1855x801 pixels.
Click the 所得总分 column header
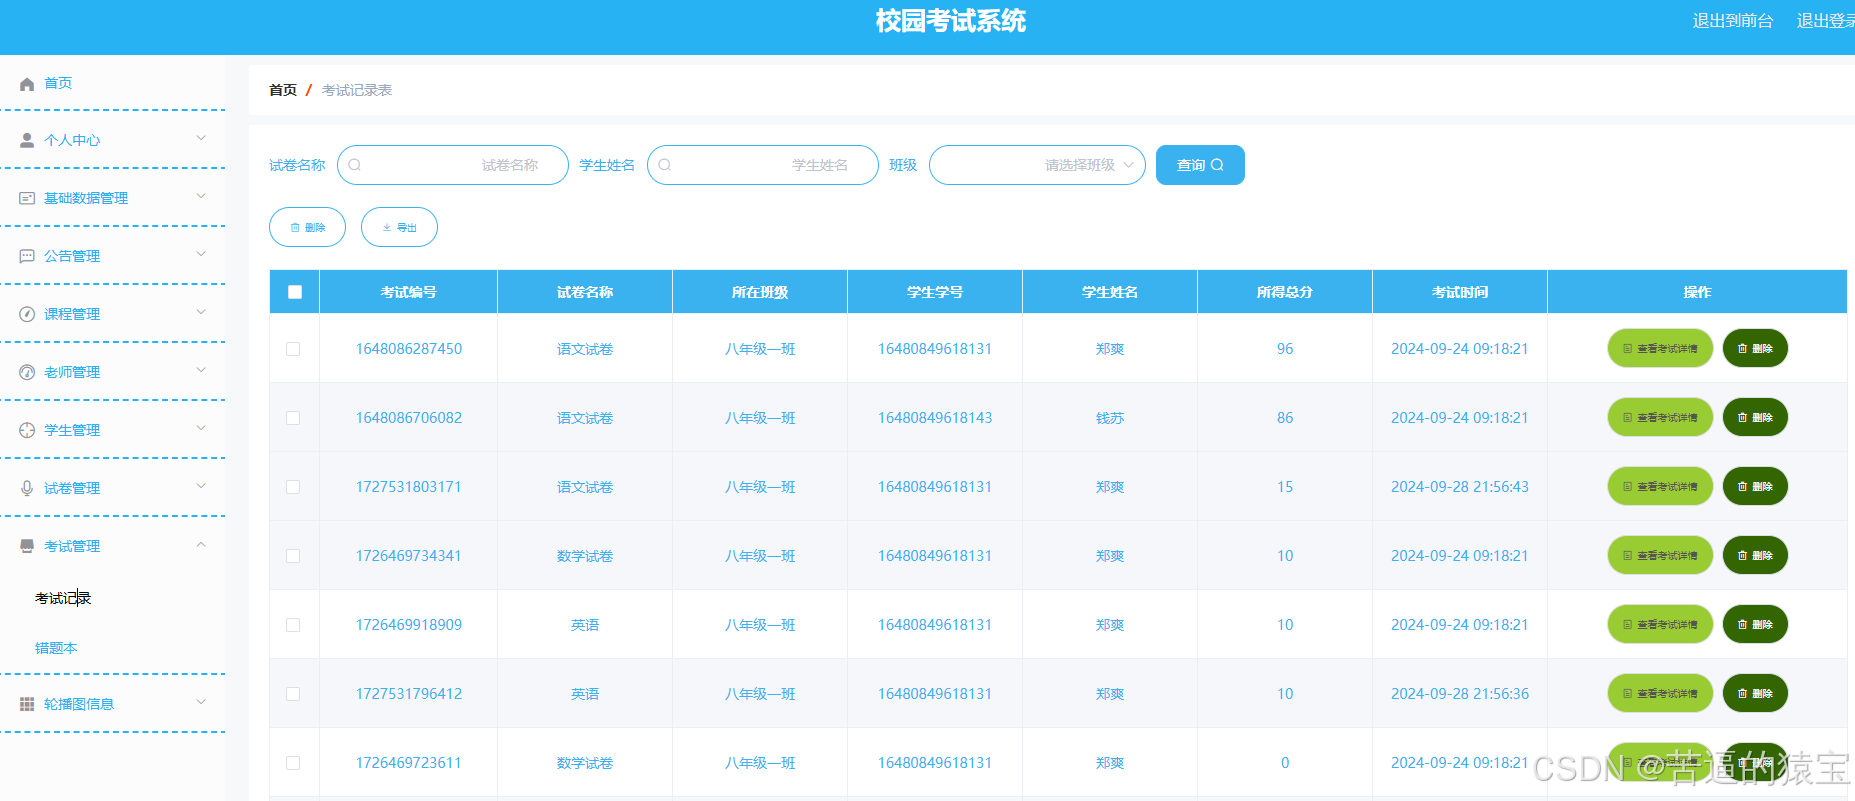pyautogui.click(x=1285, y=292)
